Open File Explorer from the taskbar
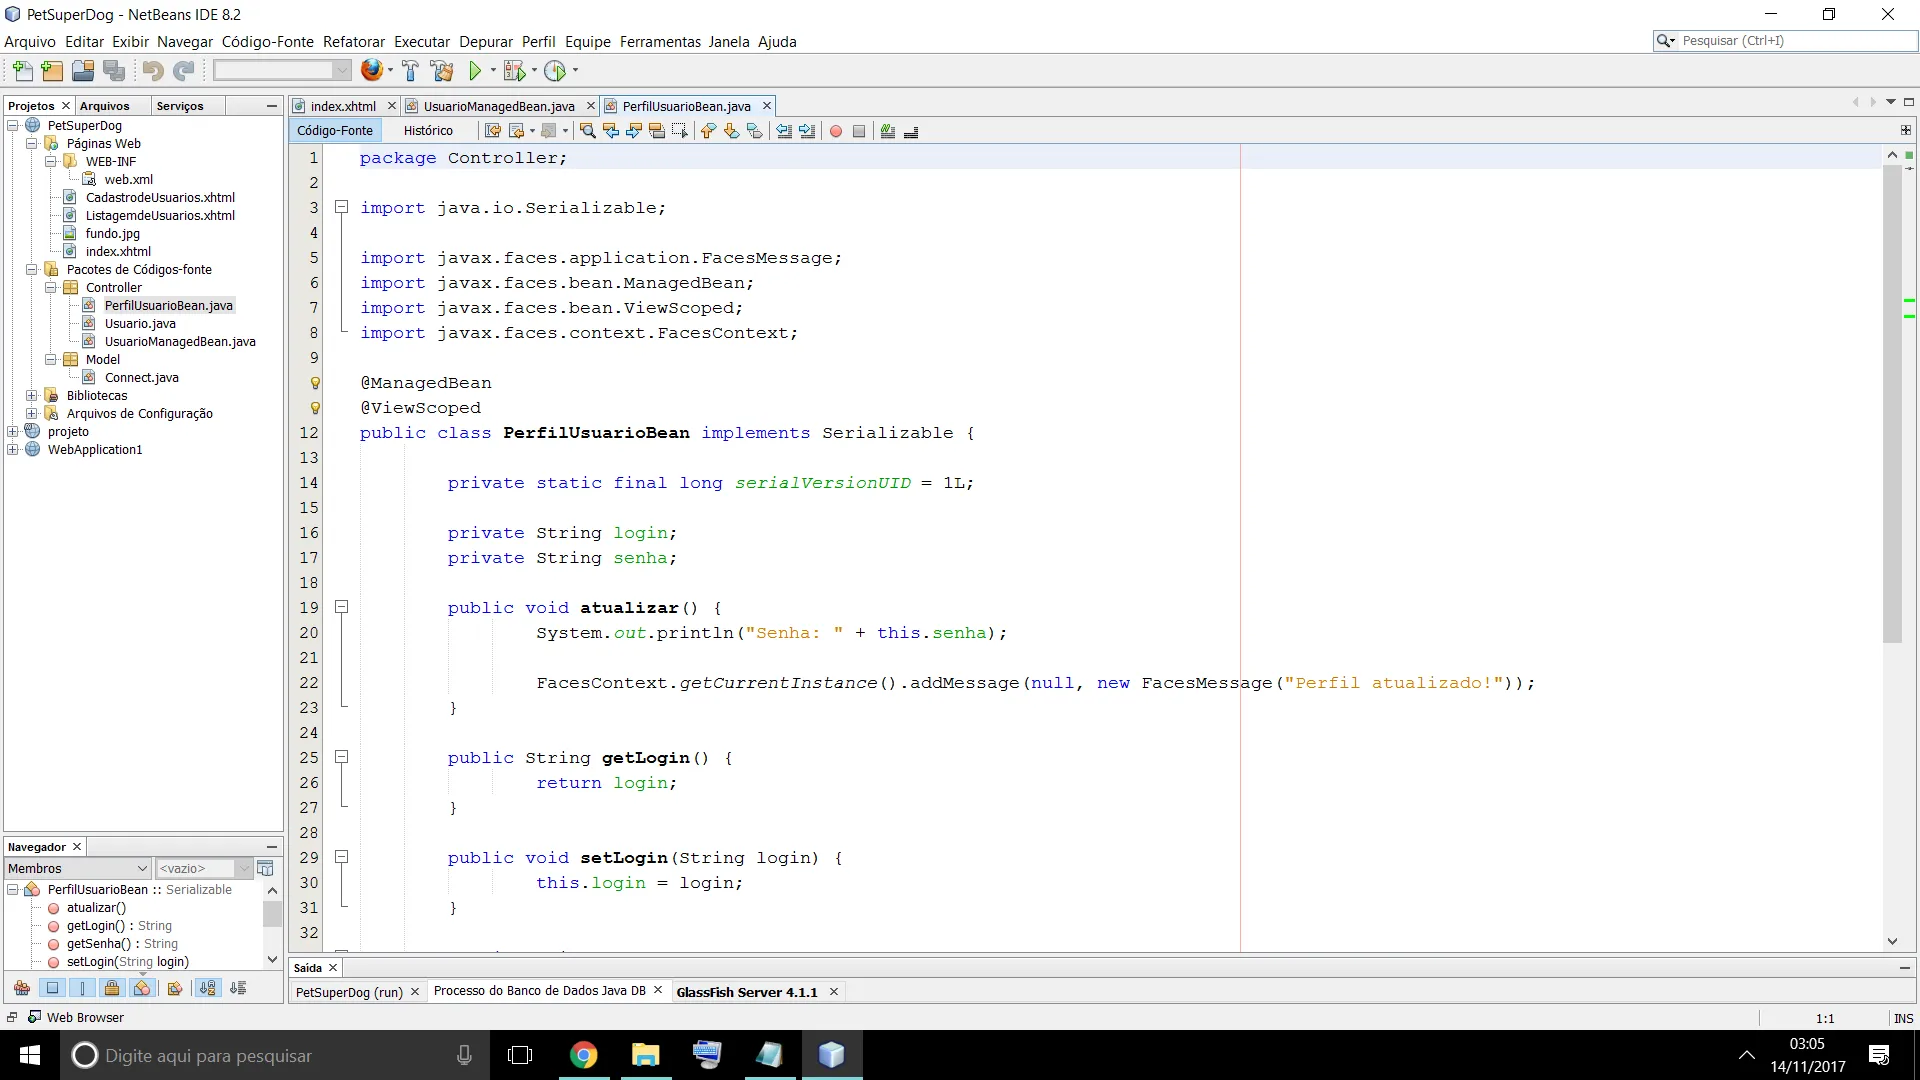 [x=645, y=1055]
